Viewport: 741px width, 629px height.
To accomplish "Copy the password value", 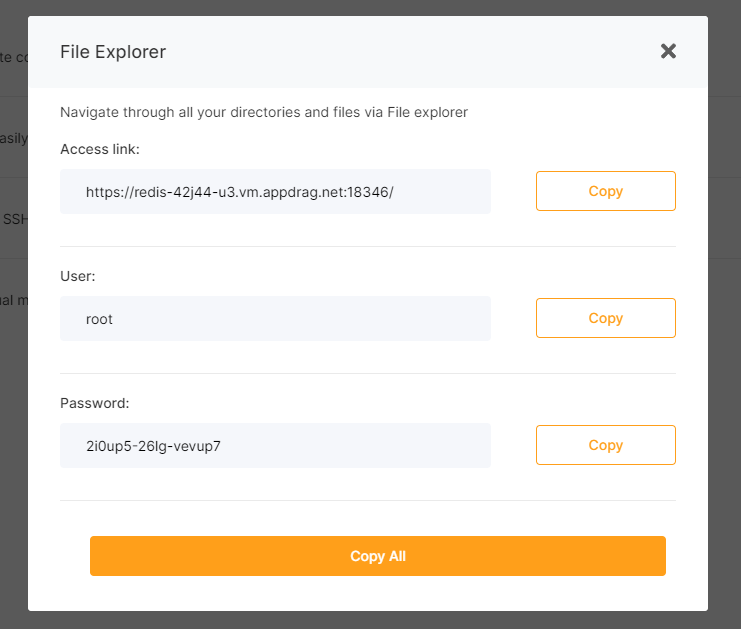I will pos(605,445).
